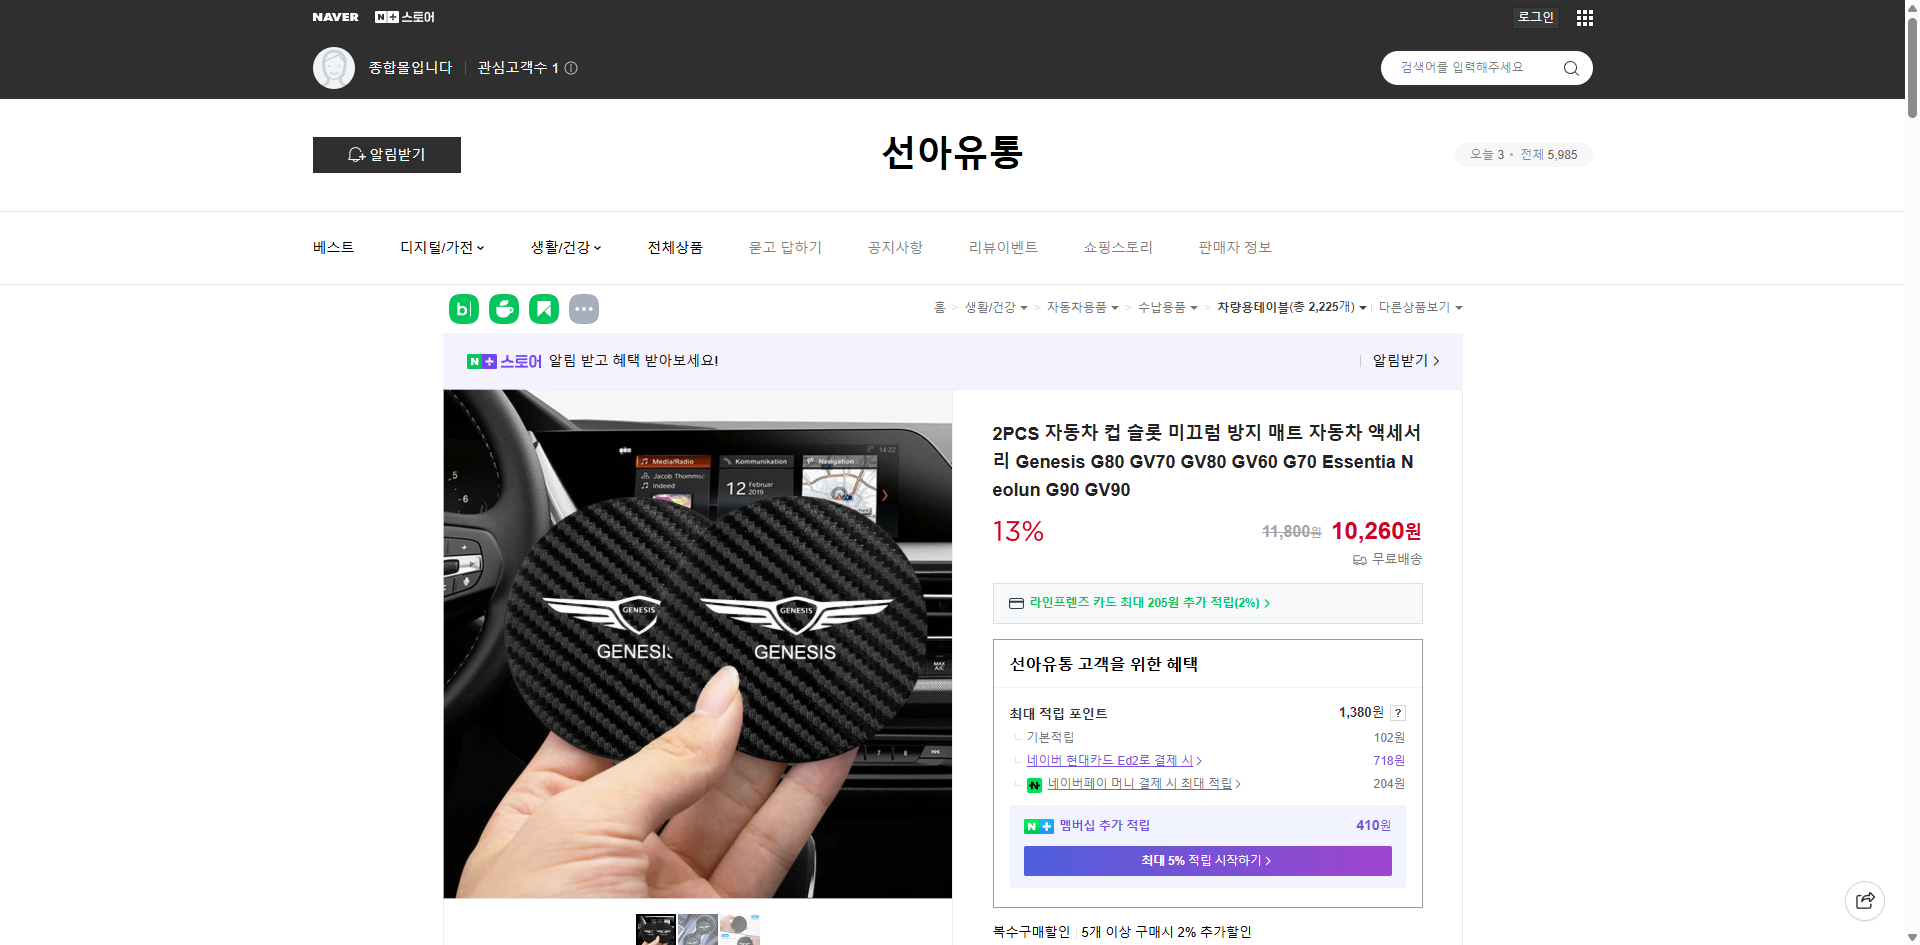Open the 다른상품보기 dropdown
Screen dimensions: 1920x945
[x=1420, y=307]
